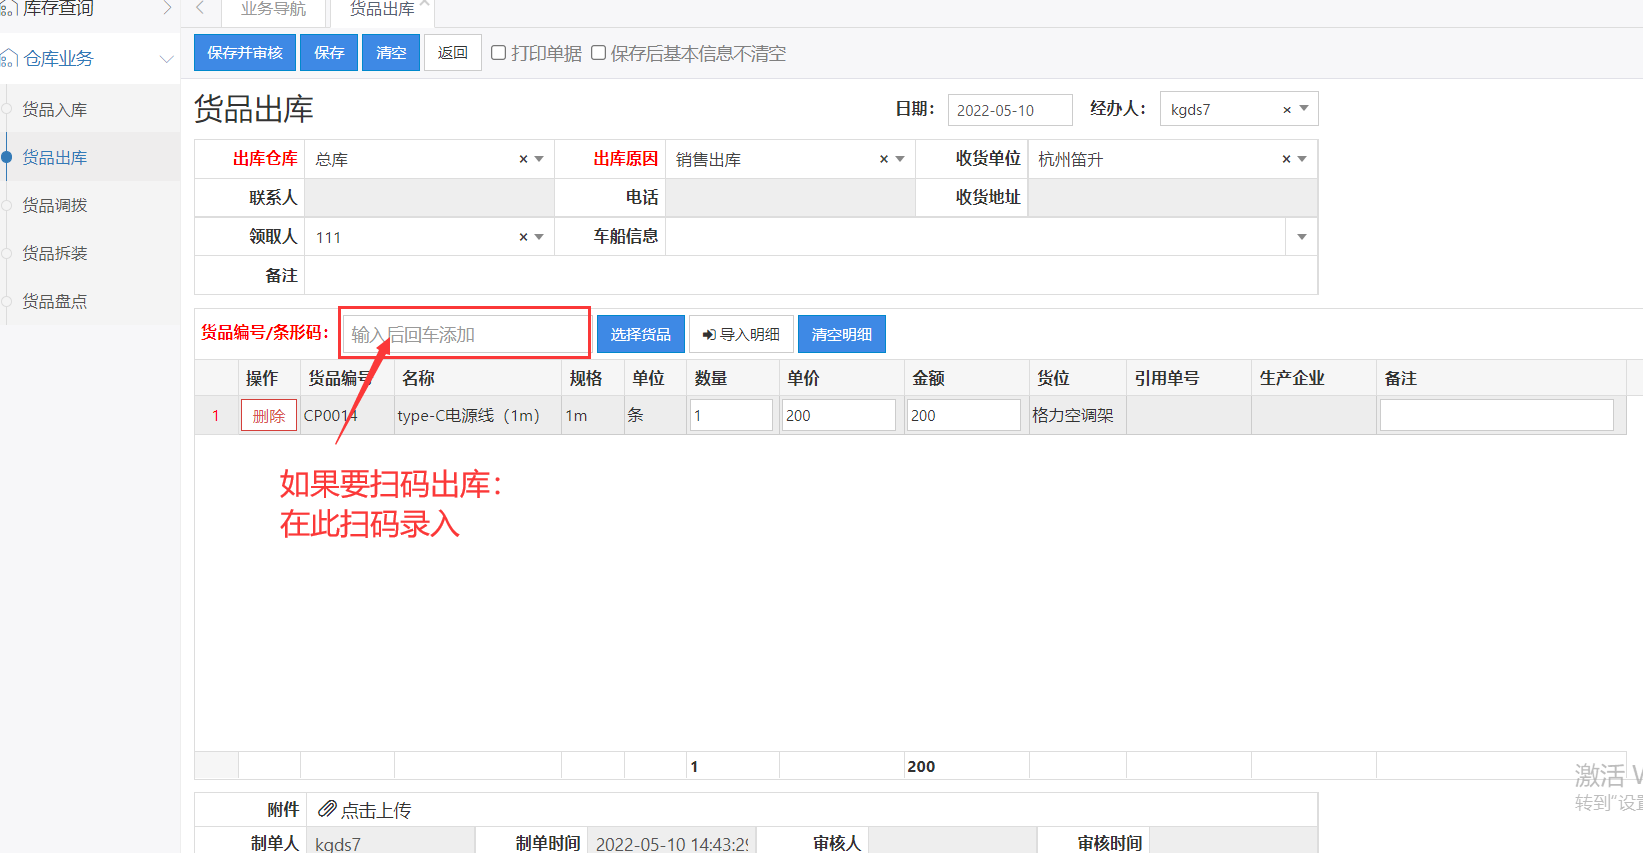Click the 选择货品 button
Viewport: 1643px width, 853px height.
coord(641,334)
